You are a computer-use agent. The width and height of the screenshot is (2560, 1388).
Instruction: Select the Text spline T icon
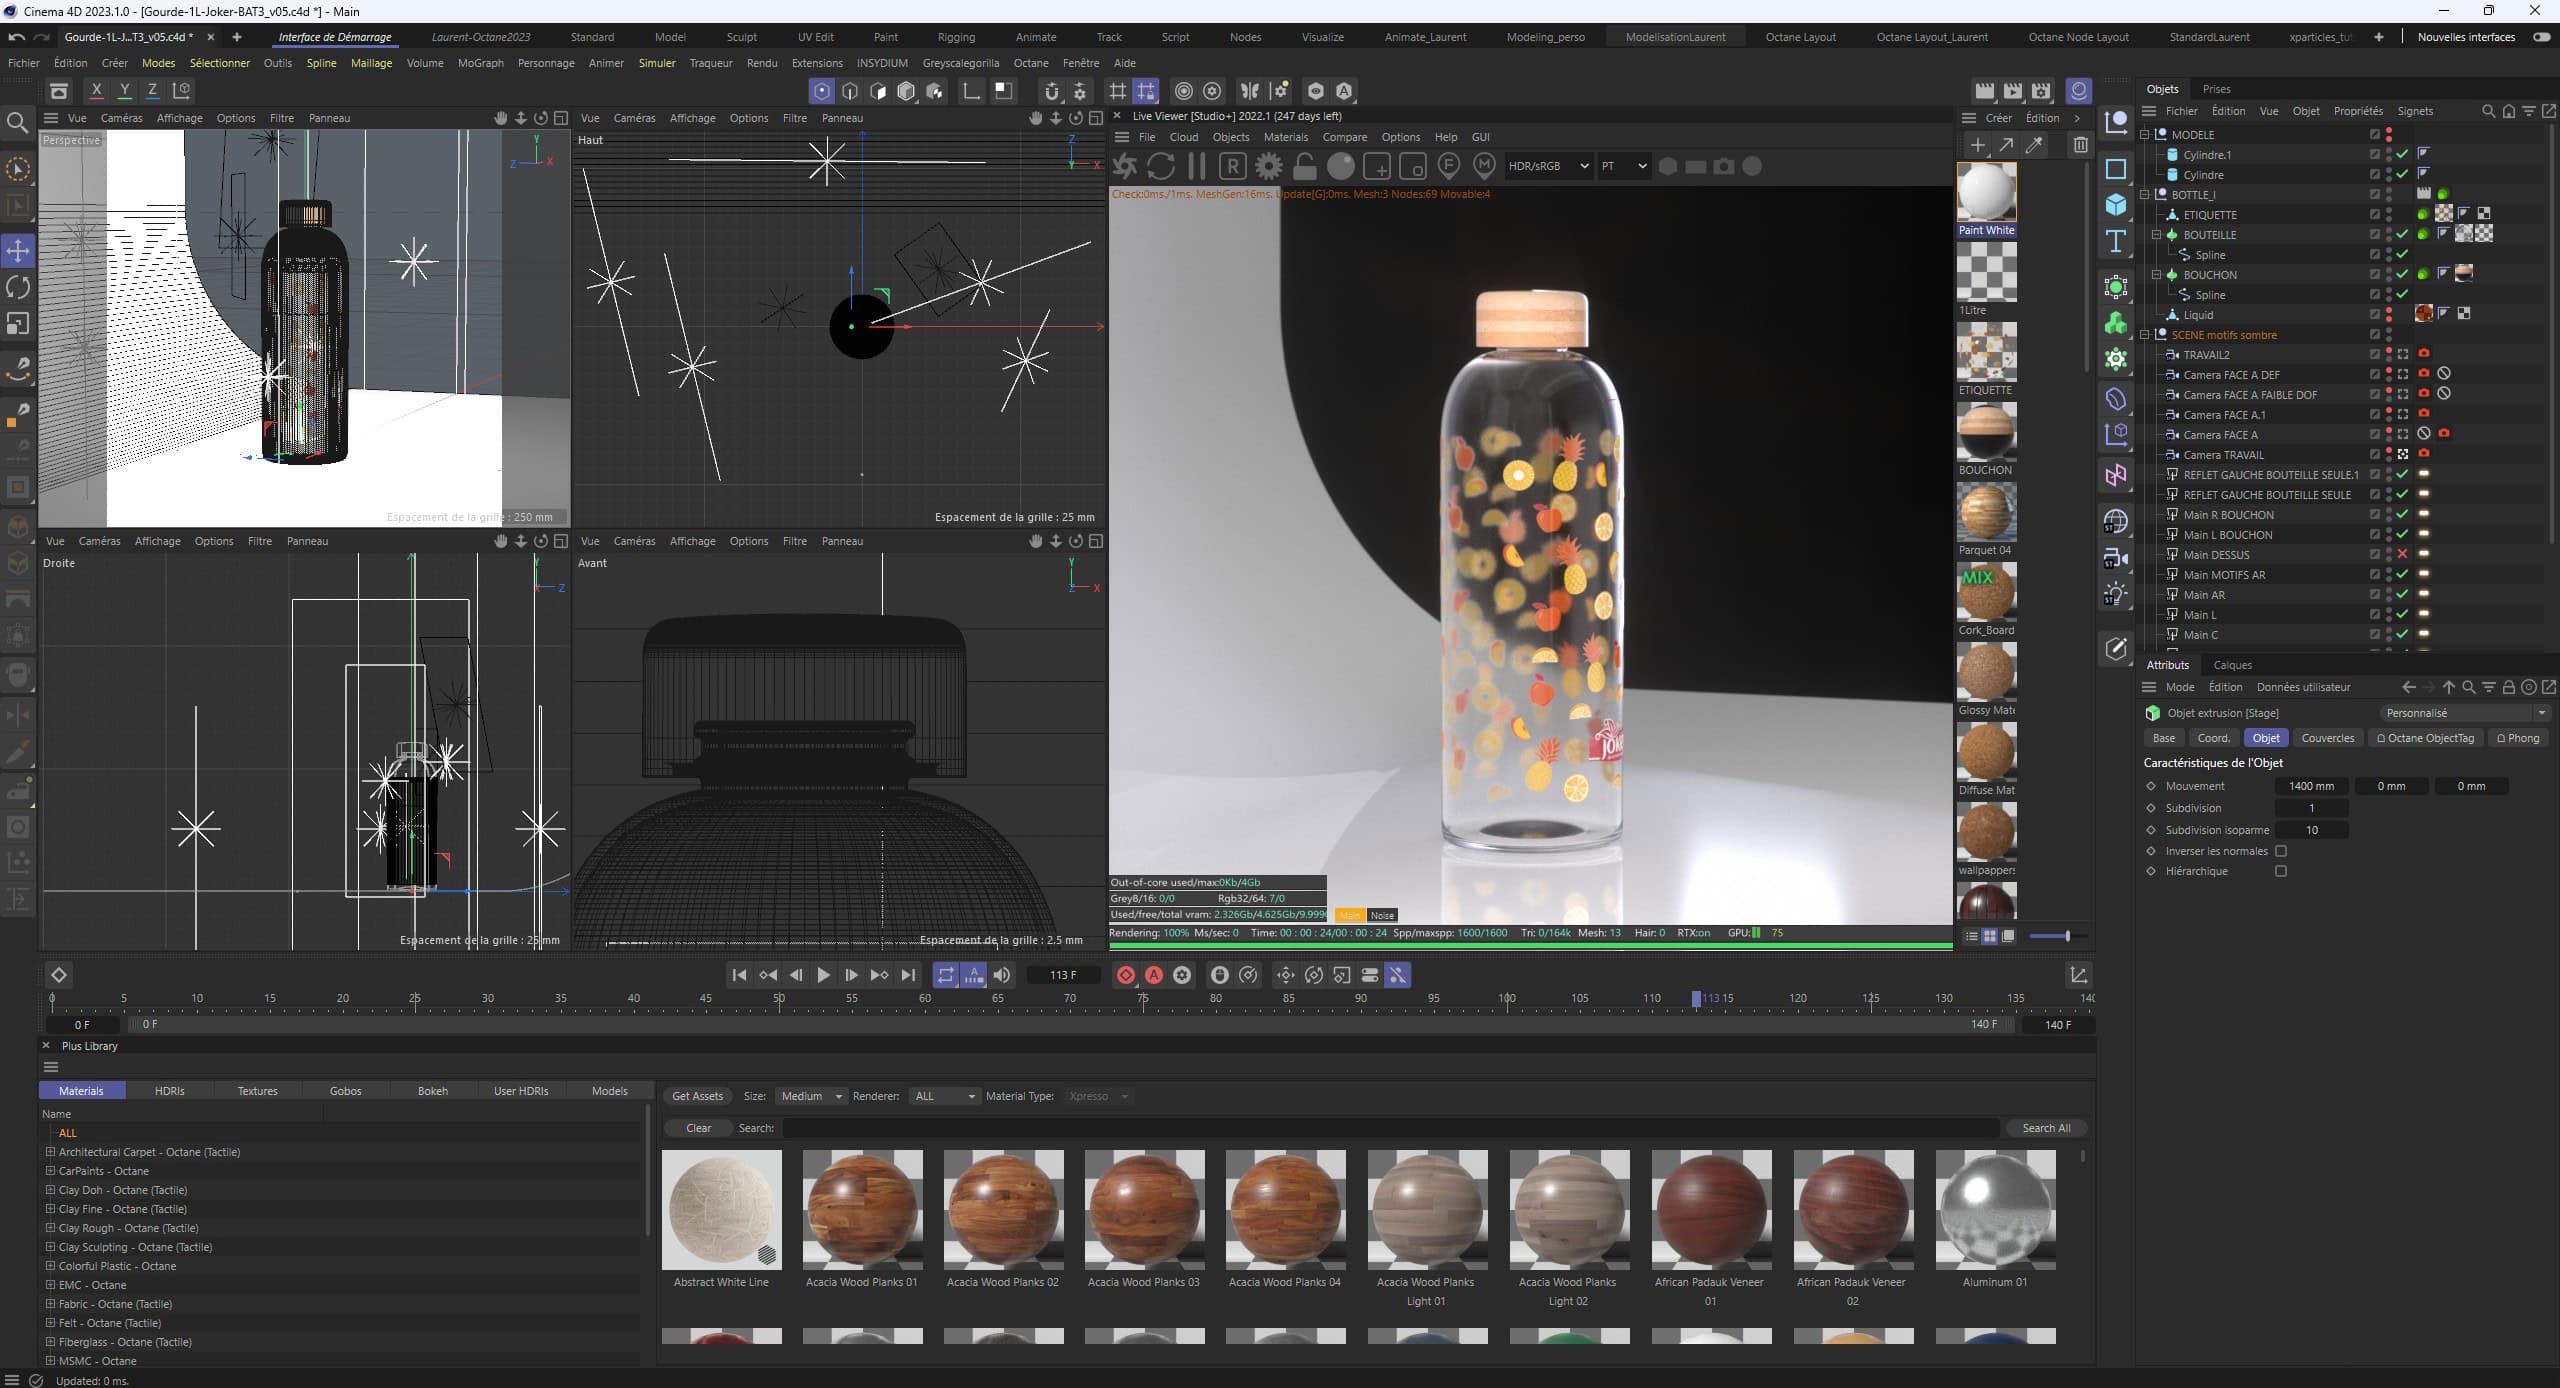[x=2116, y=241]
